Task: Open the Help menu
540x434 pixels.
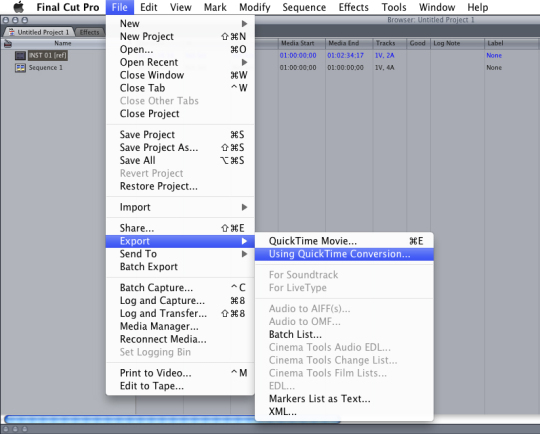Action: click(x=478, y=7)
